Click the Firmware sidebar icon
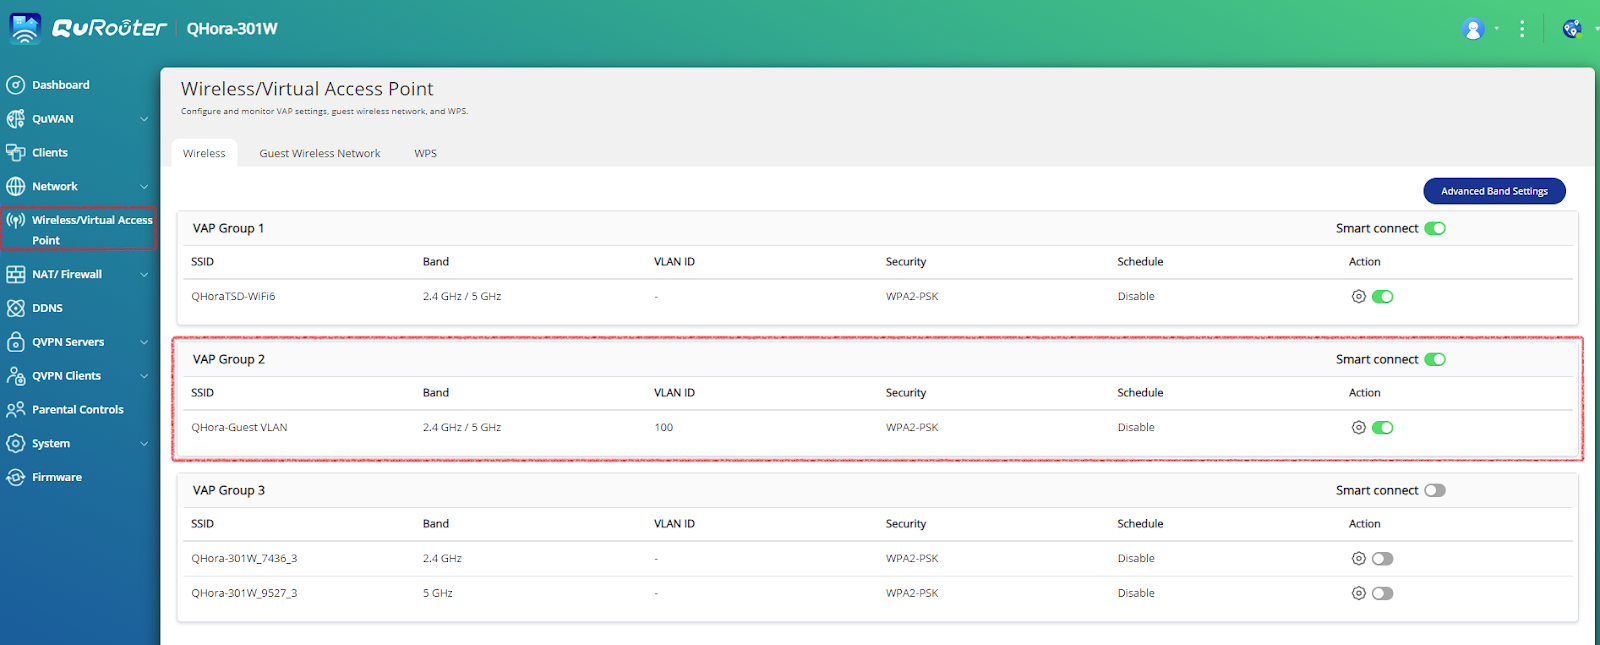Screen dimensions: 1600x645 point(16,478)
